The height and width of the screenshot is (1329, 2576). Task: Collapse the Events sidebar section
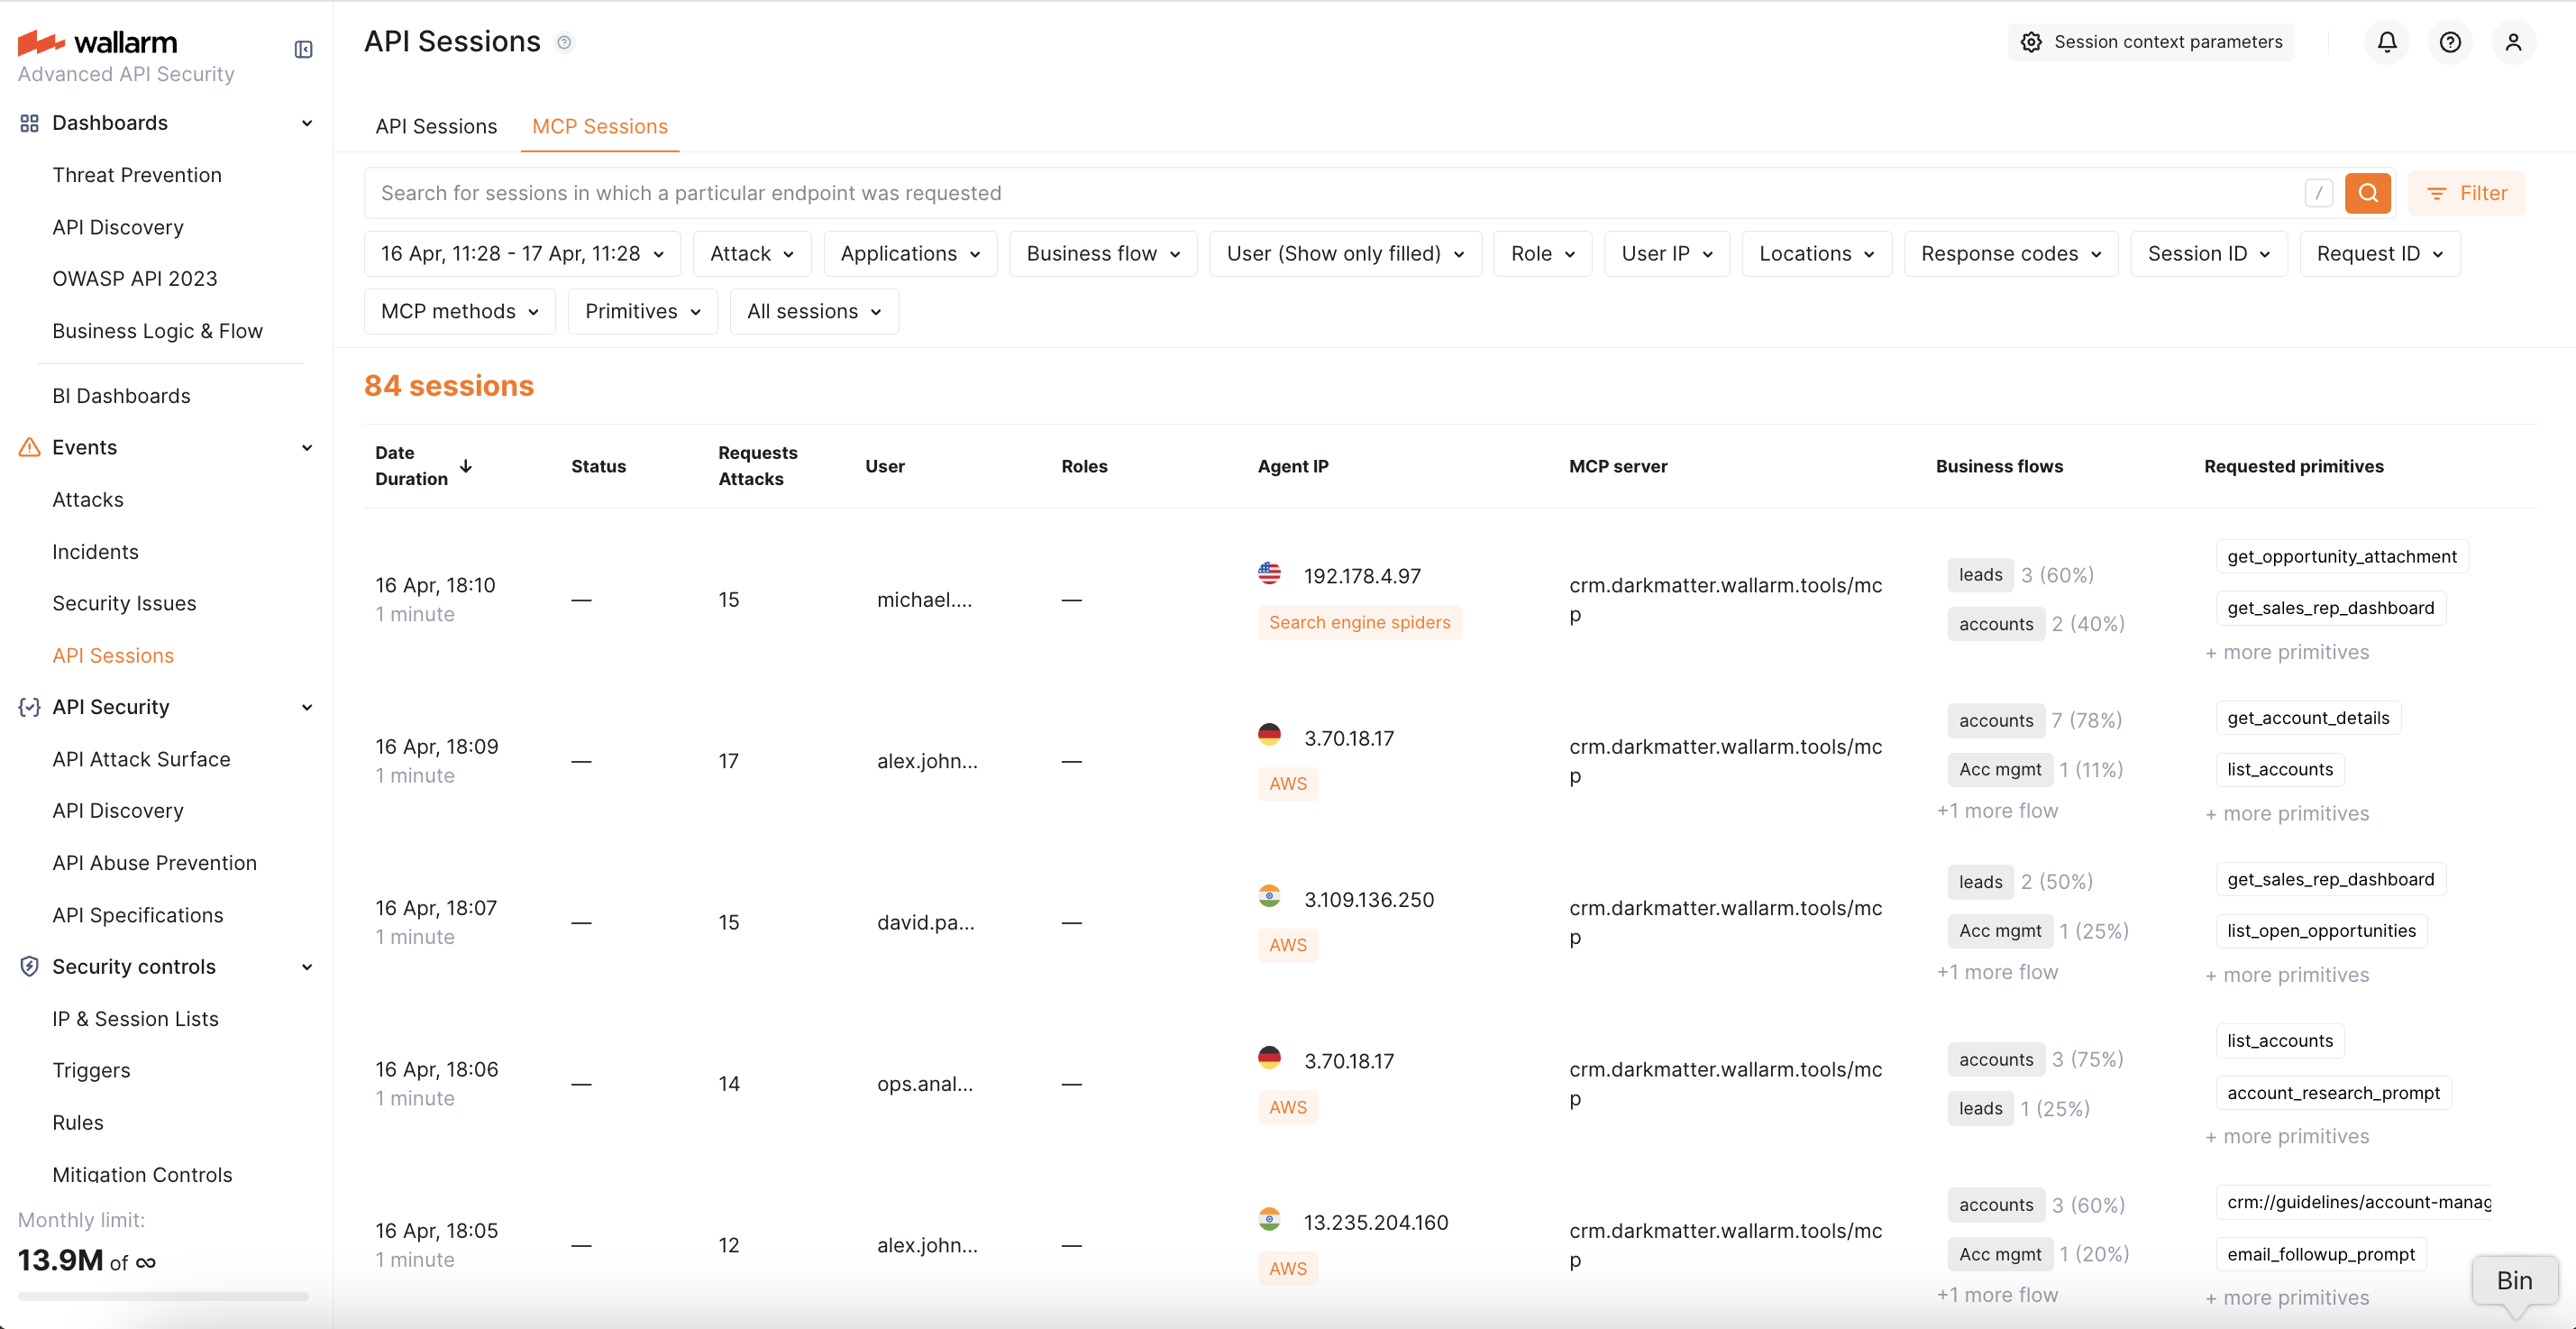tap(307, 447)
